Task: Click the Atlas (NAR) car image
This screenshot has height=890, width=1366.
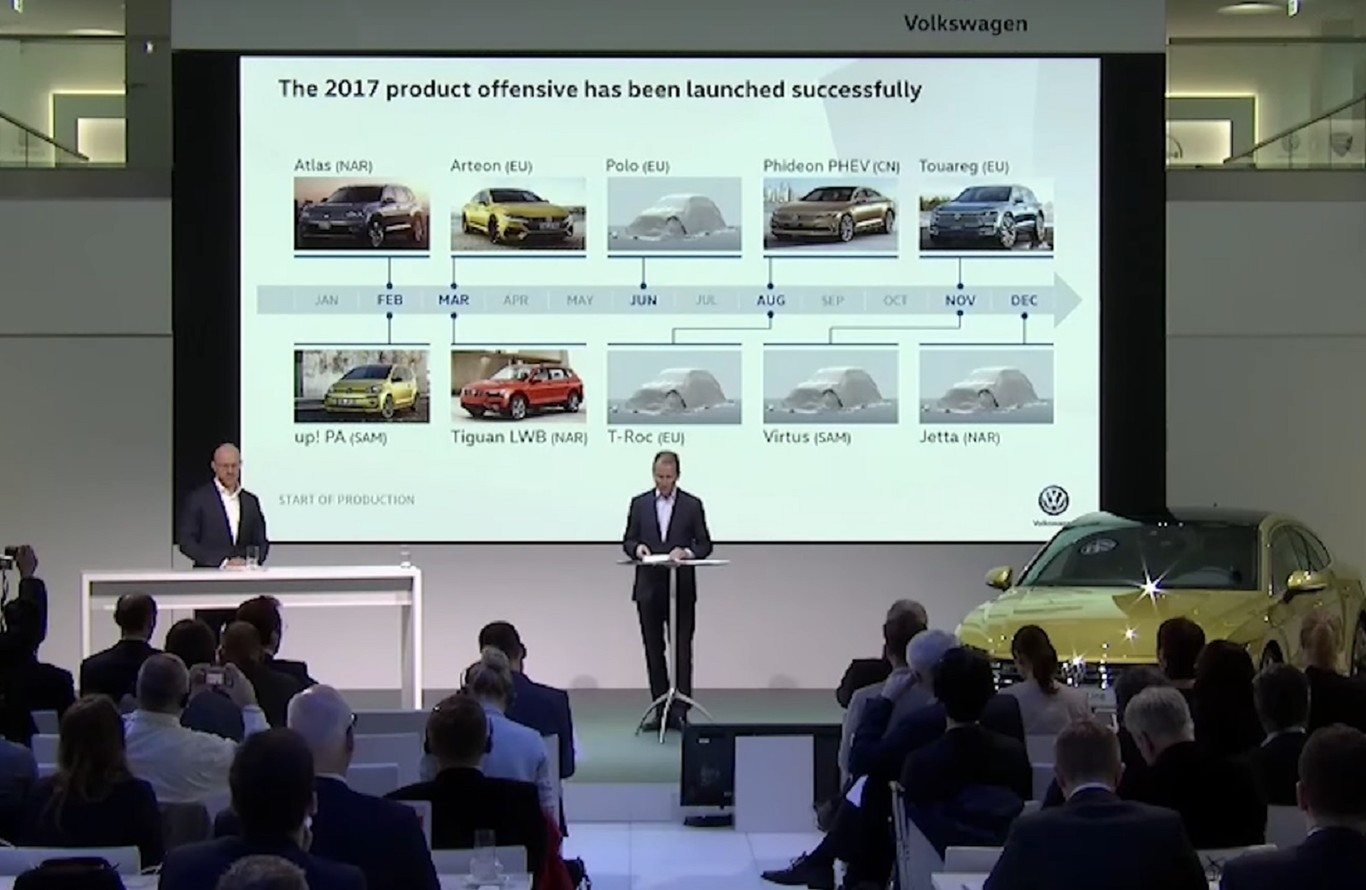Action: coord(362,214)
